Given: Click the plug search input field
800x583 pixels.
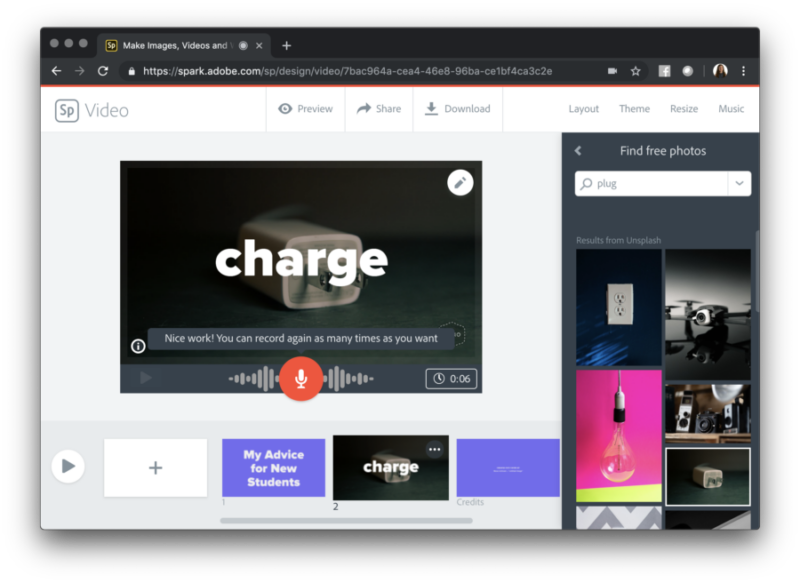Looking at the screenshot, I should click(655, 183).
